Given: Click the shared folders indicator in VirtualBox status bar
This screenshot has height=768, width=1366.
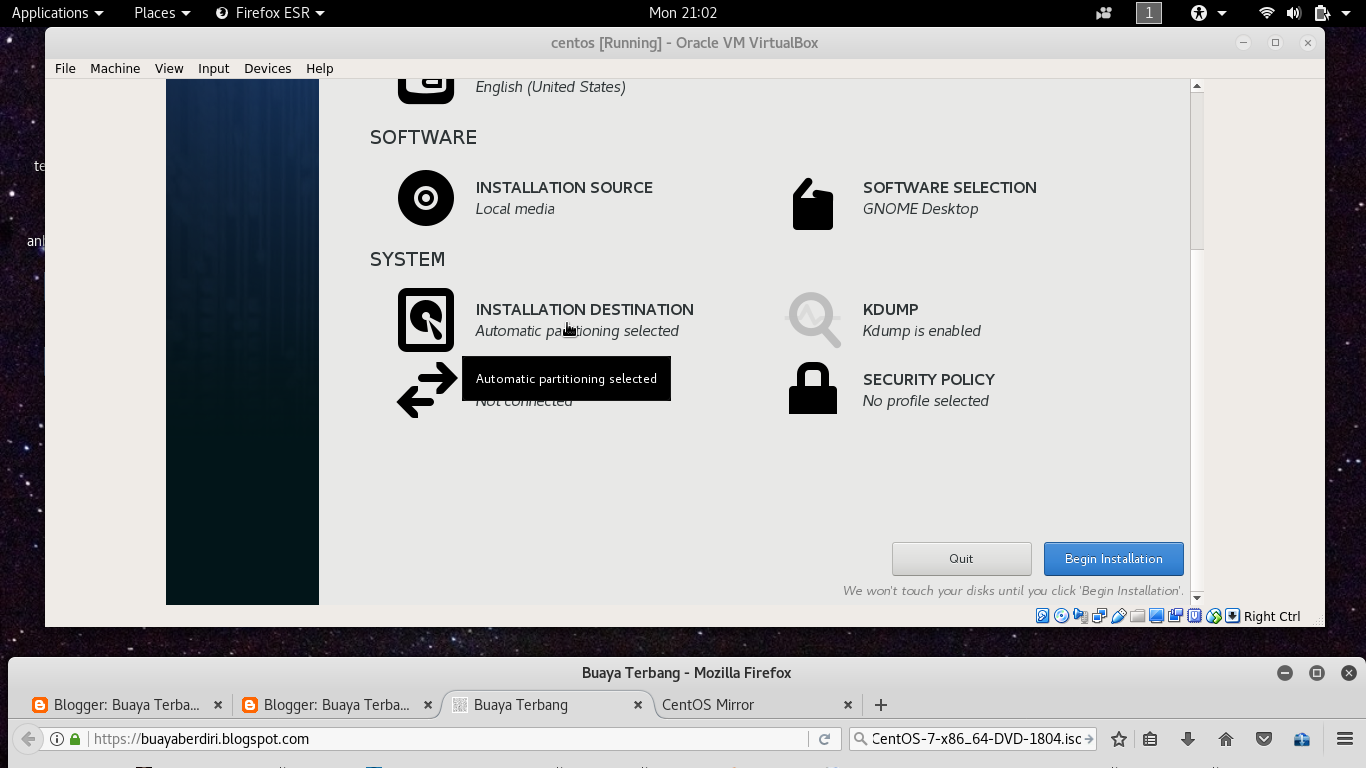Looking at the screenshot, I should pyautogui.click(x=1138, y=616).
